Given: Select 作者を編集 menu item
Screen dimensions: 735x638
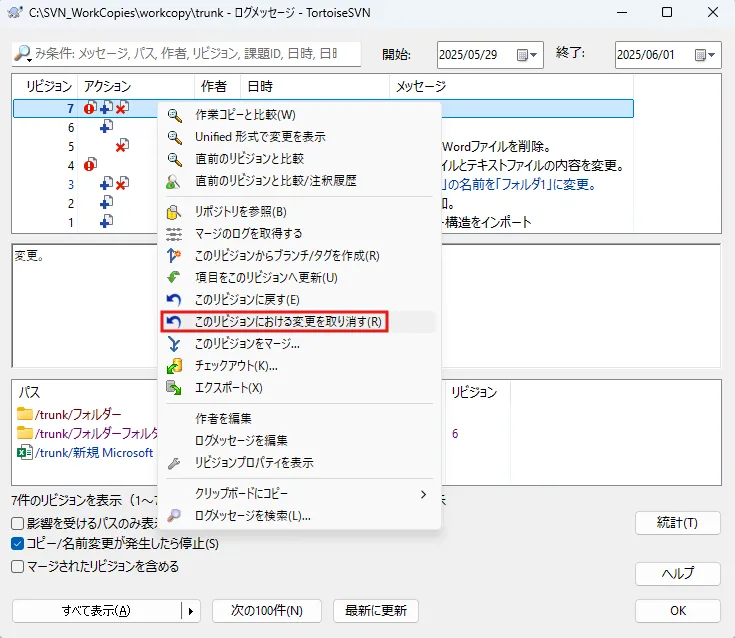Looking at the screenshot, I should pos(300,418).
